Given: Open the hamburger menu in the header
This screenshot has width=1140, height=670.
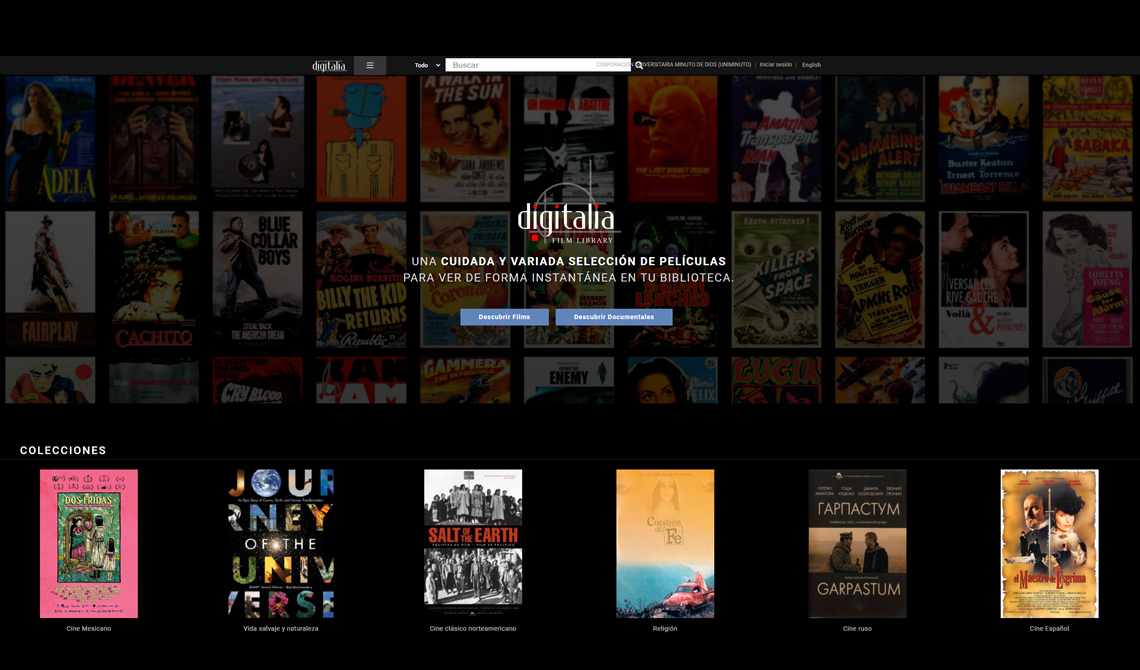Looking at the screenshot, I should (369, 65).
